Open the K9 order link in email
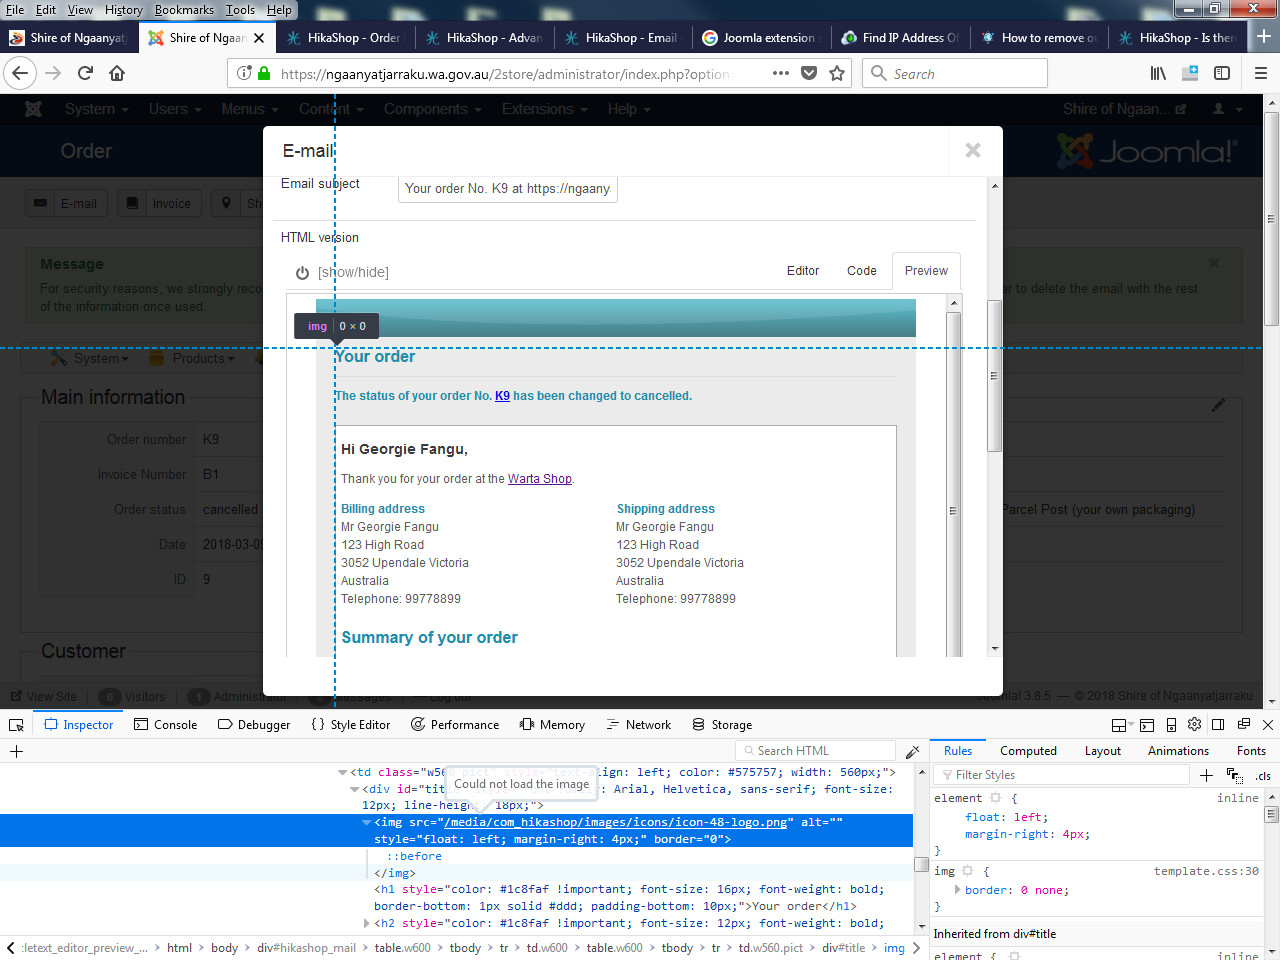 point(502,396)
